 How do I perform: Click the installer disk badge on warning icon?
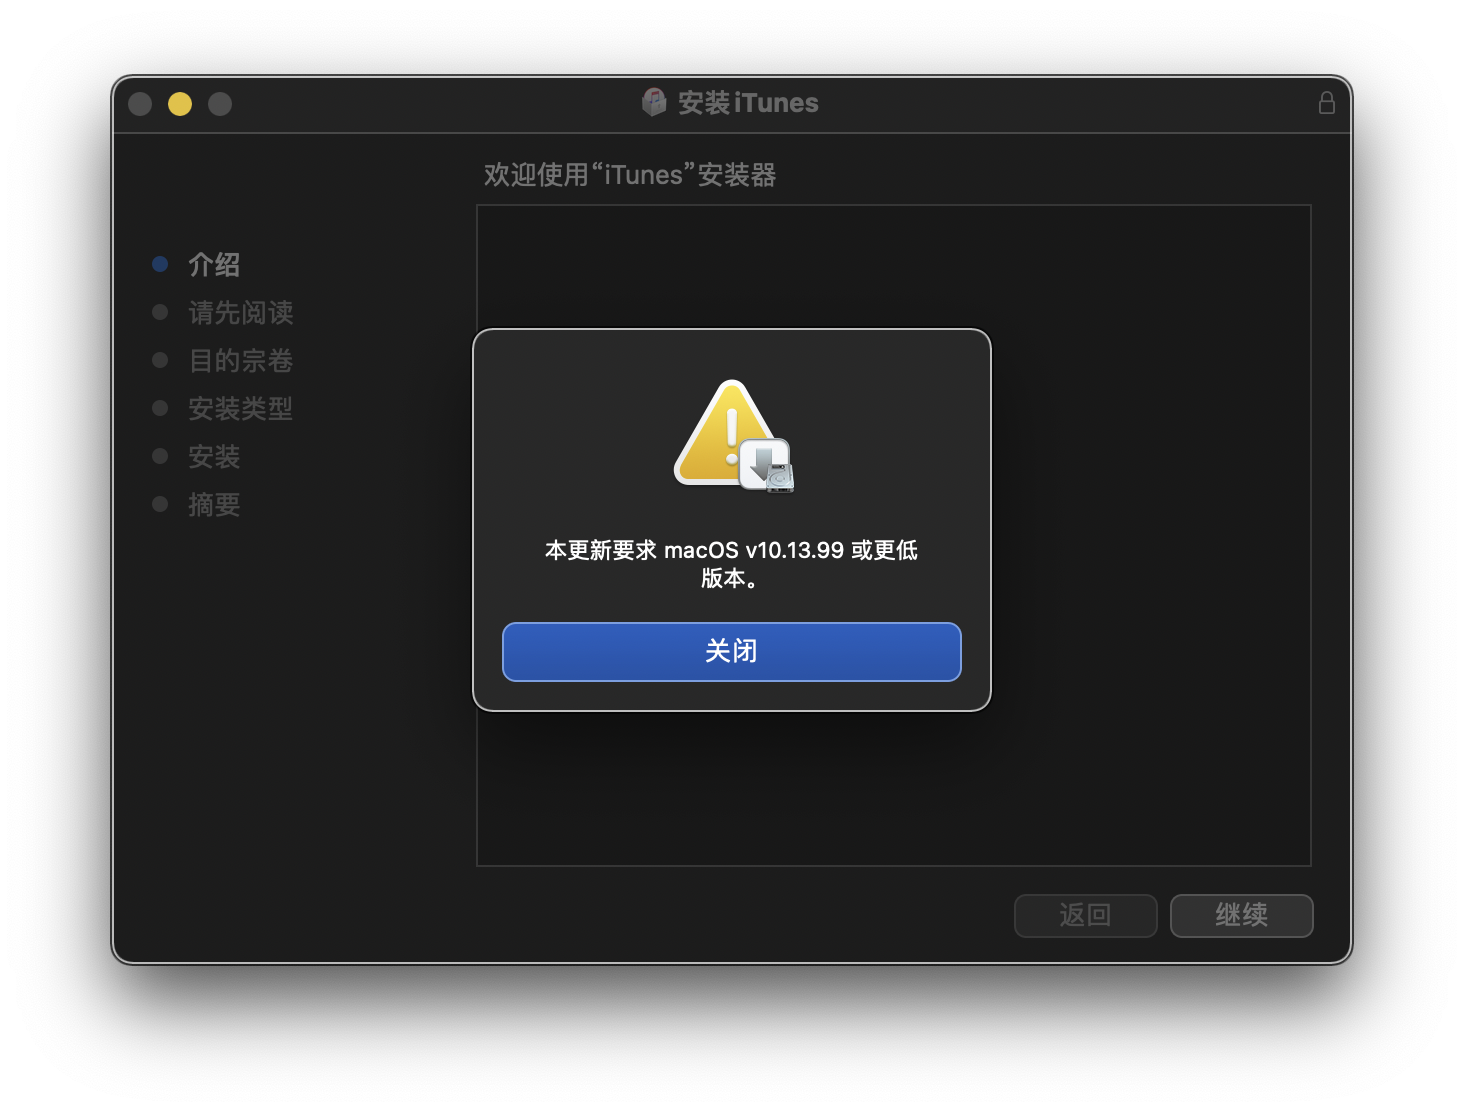point(767,465)
